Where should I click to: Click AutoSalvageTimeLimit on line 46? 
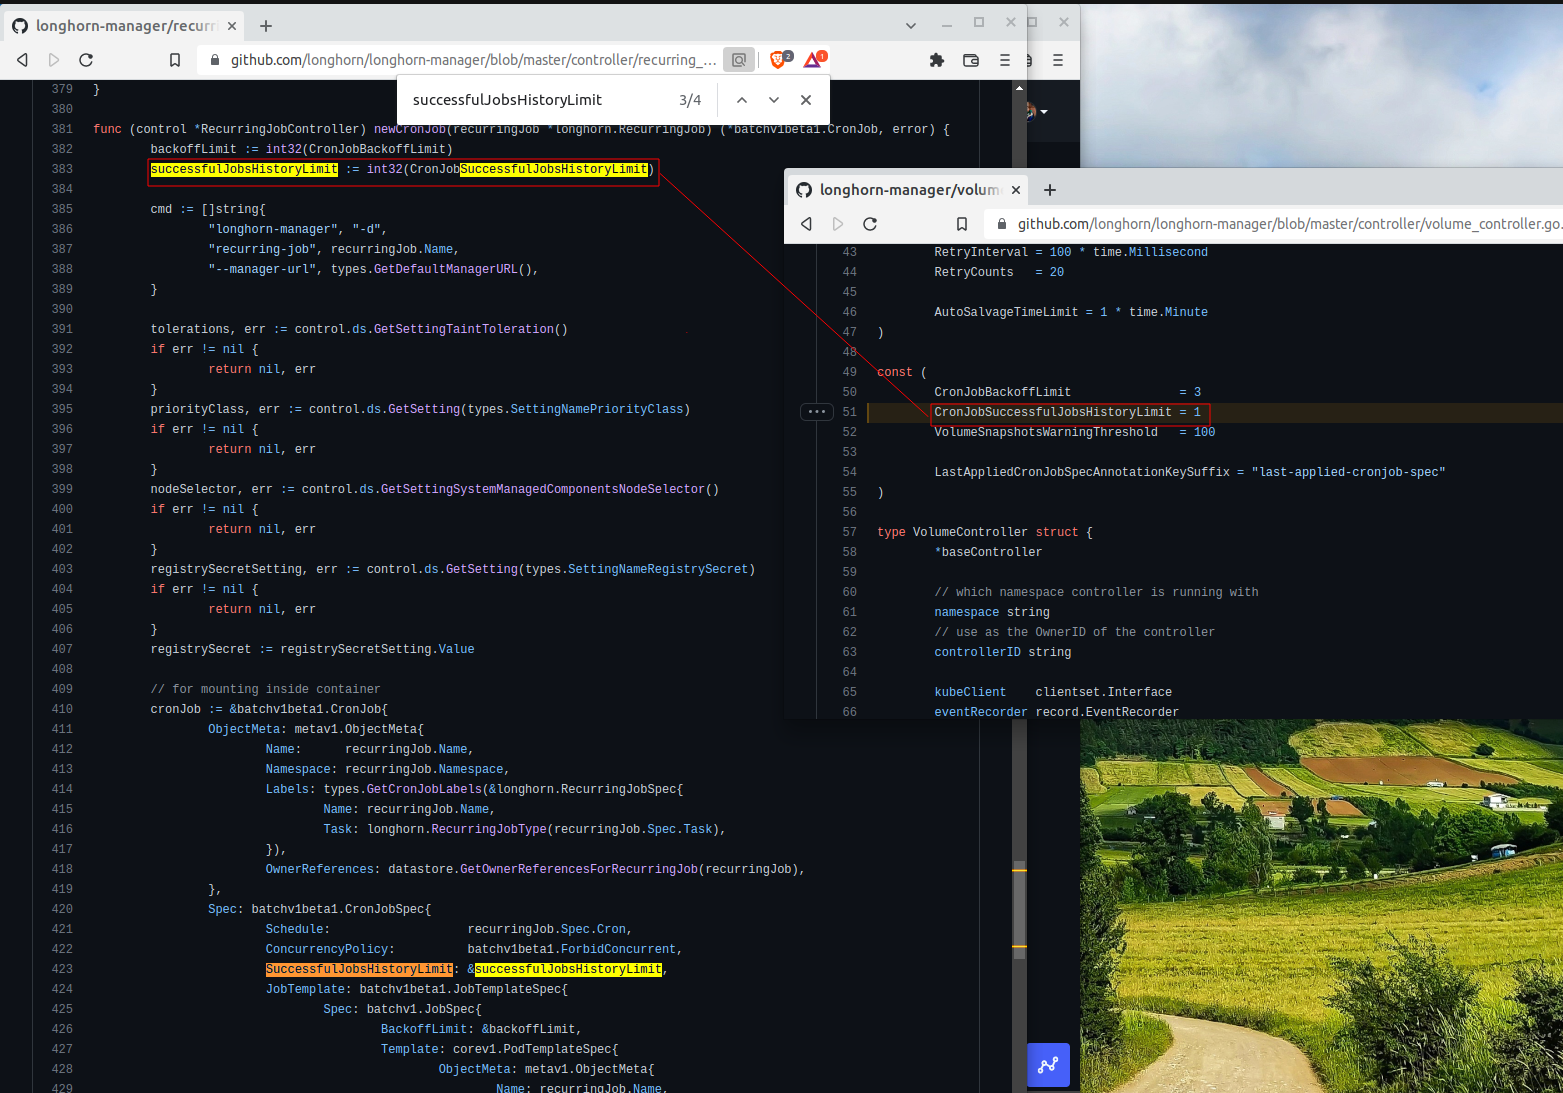click(1006, 312)
